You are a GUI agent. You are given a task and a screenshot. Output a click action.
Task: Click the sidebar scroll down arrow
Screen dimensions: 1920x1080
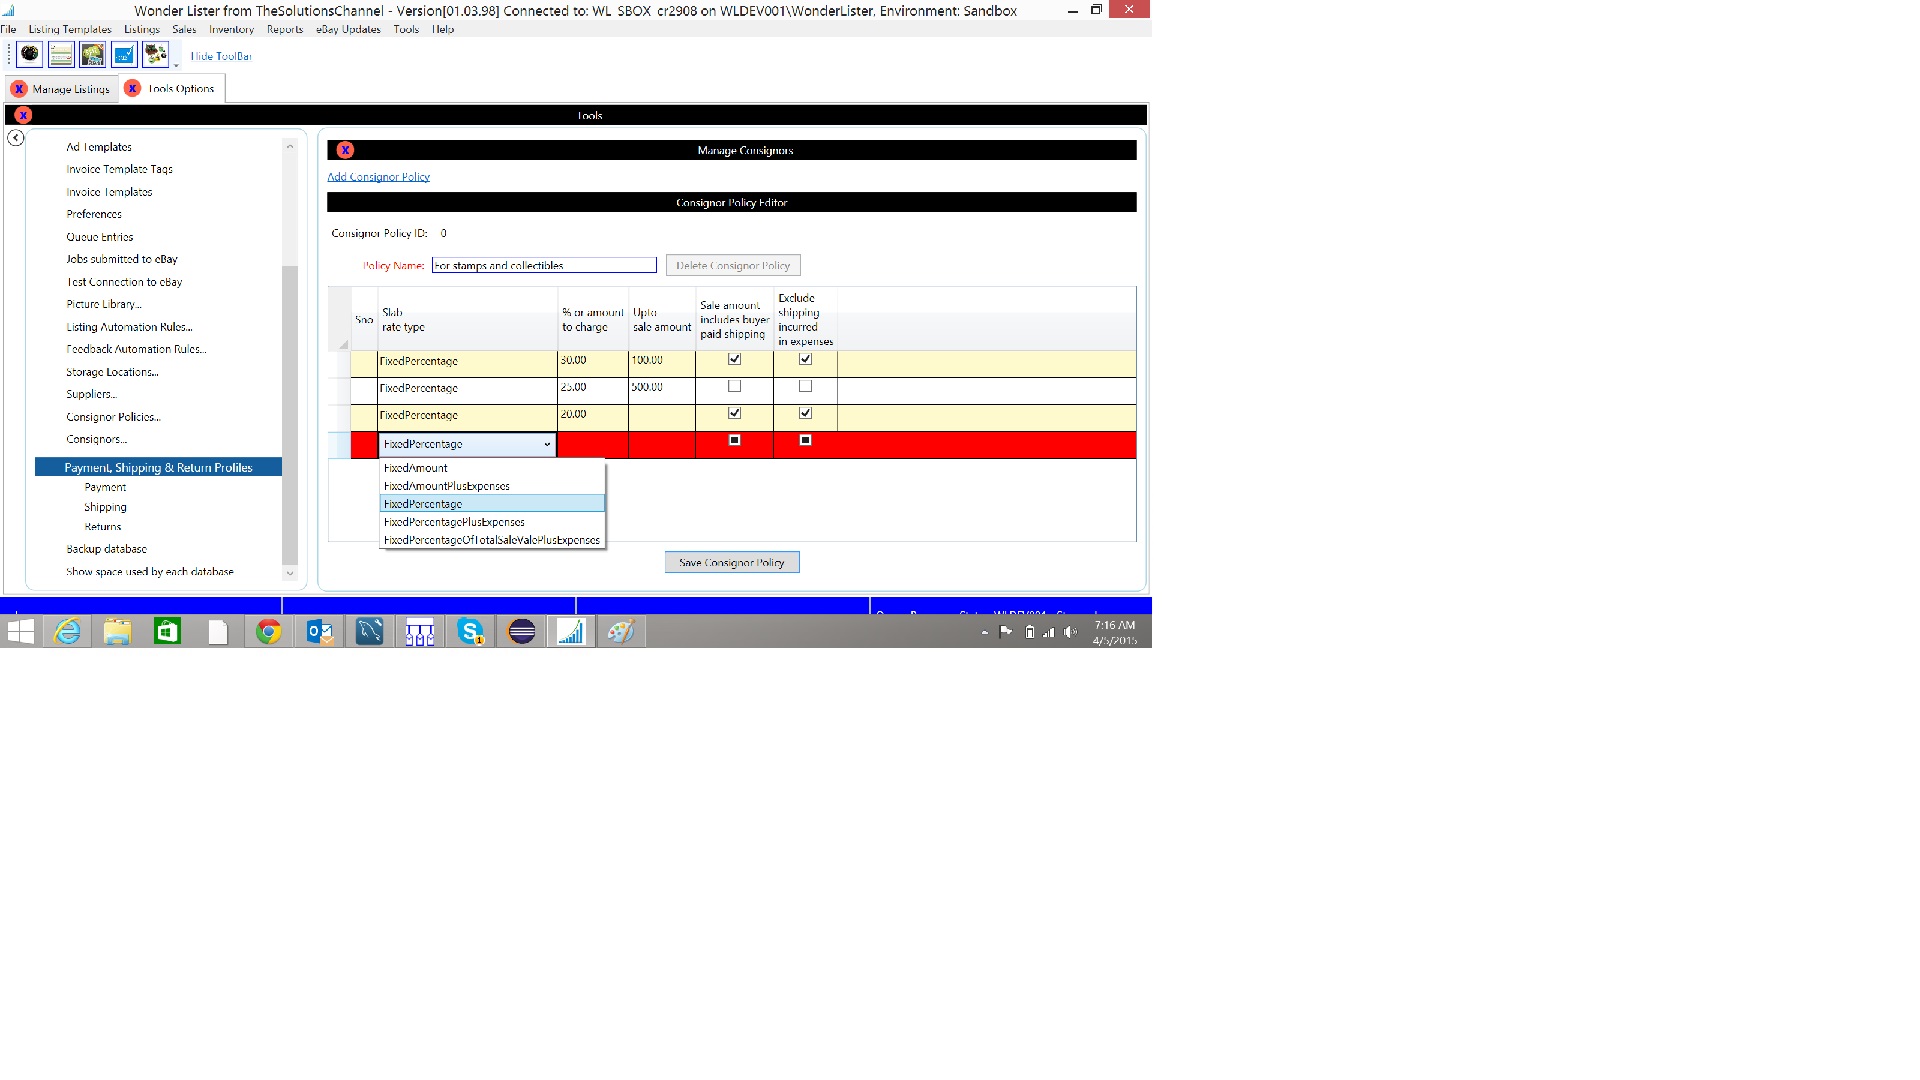290,573
